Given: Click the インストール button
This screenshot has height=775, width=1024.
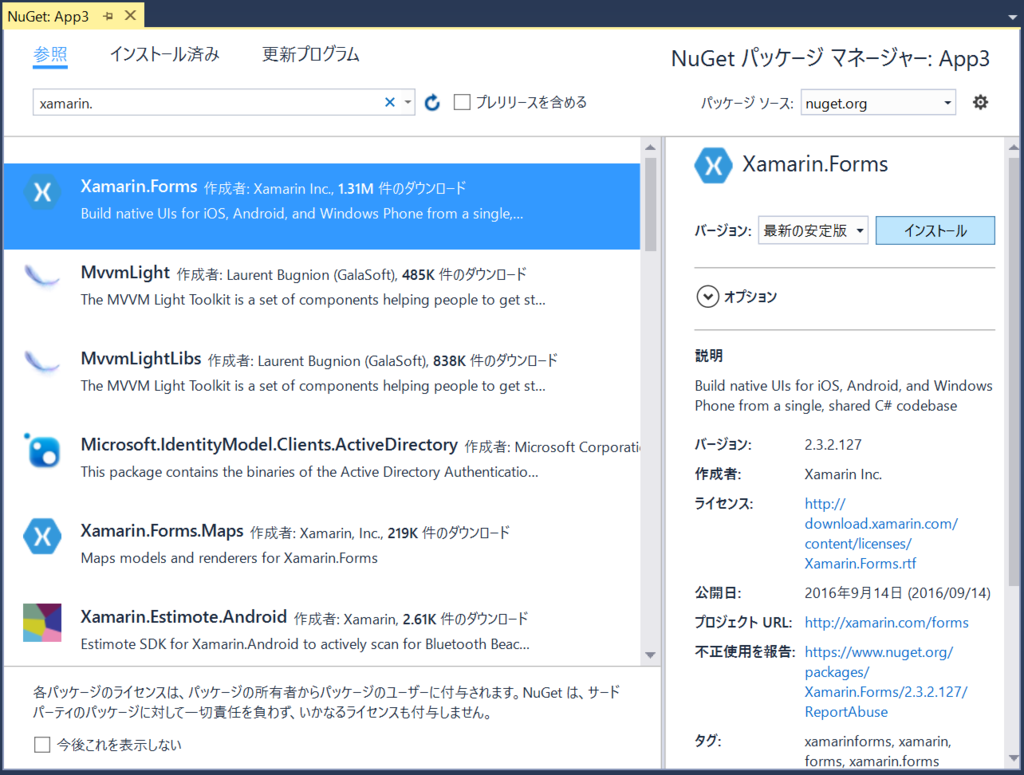Looking at the screenshot, I should (x=935, y=230).
